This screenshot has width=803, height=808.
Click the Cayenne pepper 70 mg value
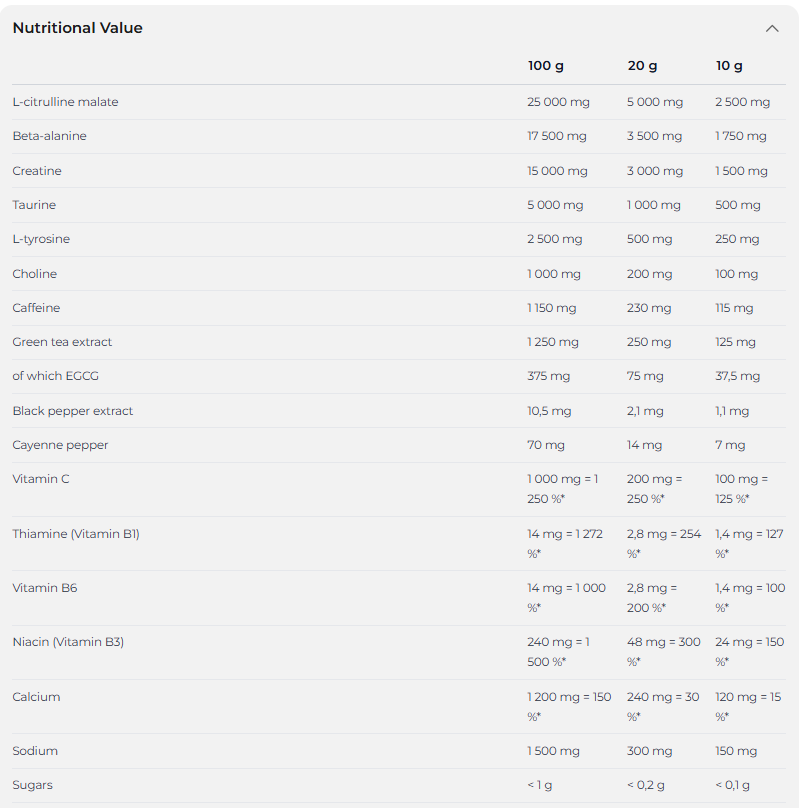click(546, 445)
